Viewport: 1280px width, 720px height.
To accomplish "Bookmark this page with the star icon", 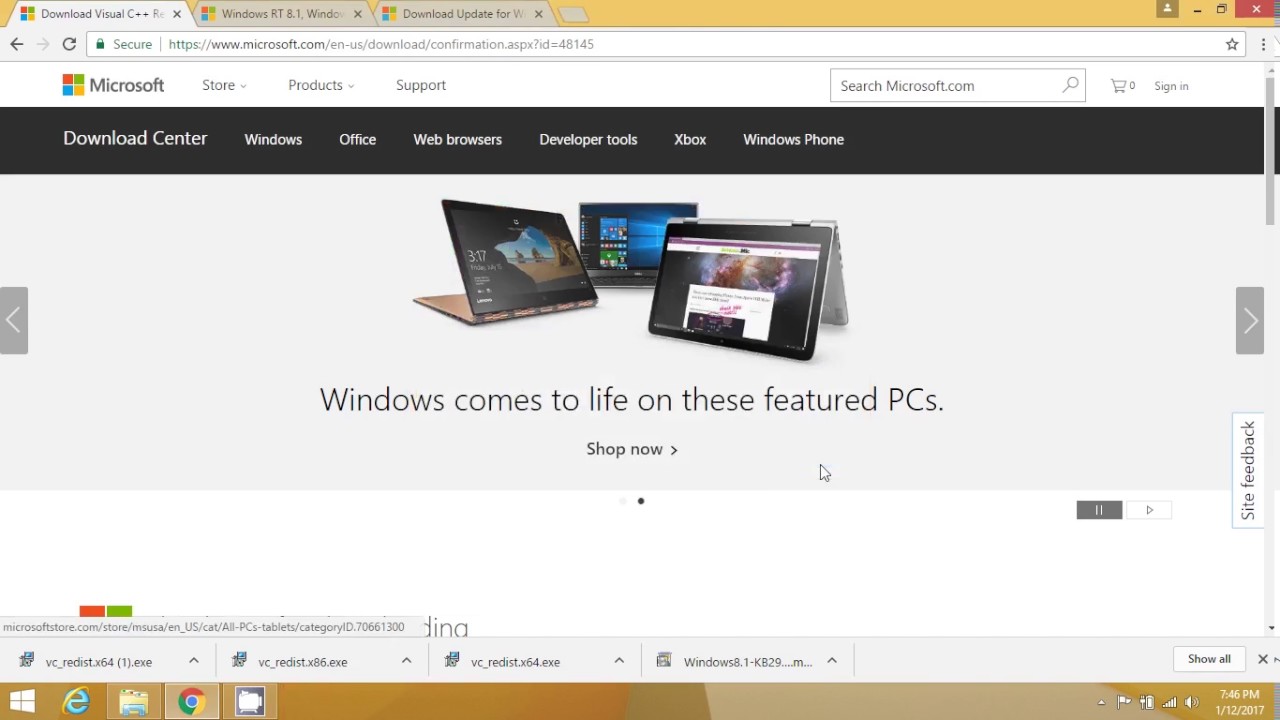I will tap(1232, 44).
